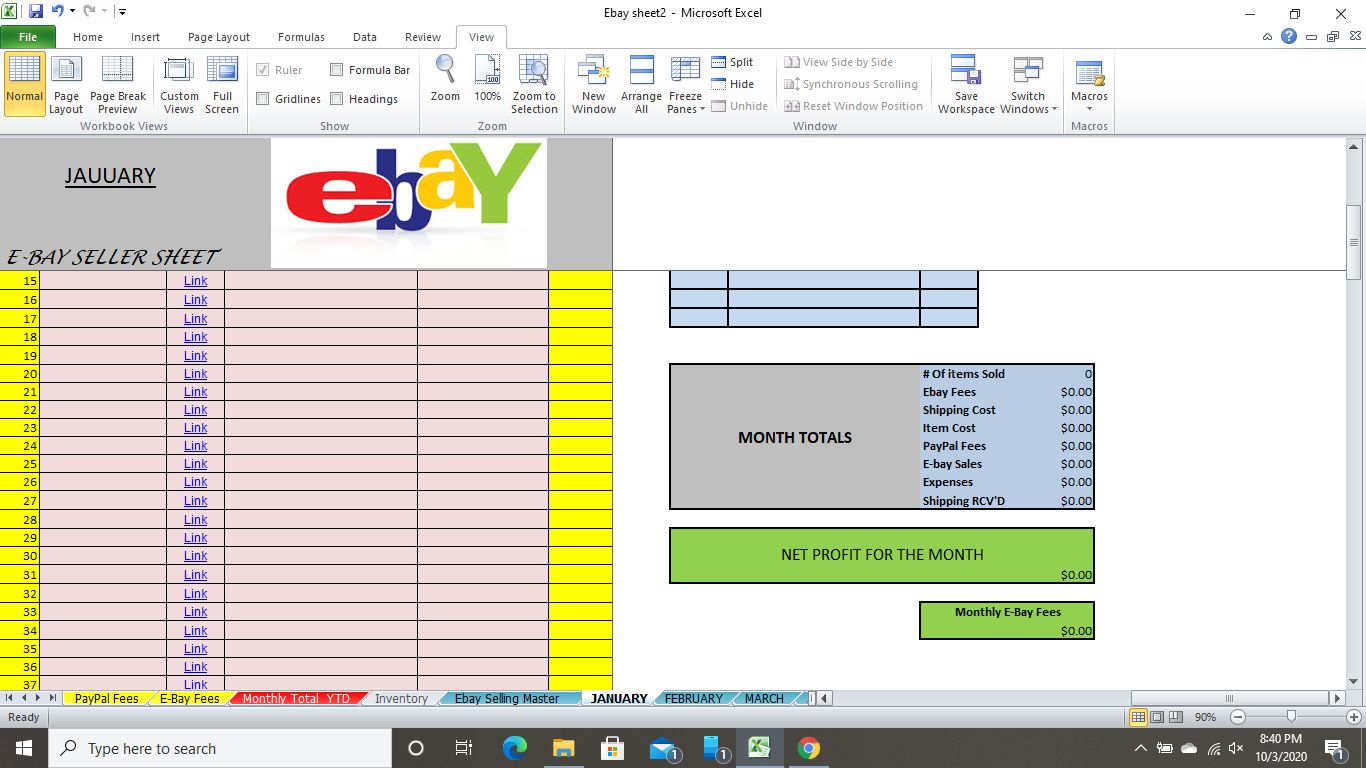
Task: Open Link in row 30
Action: [x=196, y=555]
